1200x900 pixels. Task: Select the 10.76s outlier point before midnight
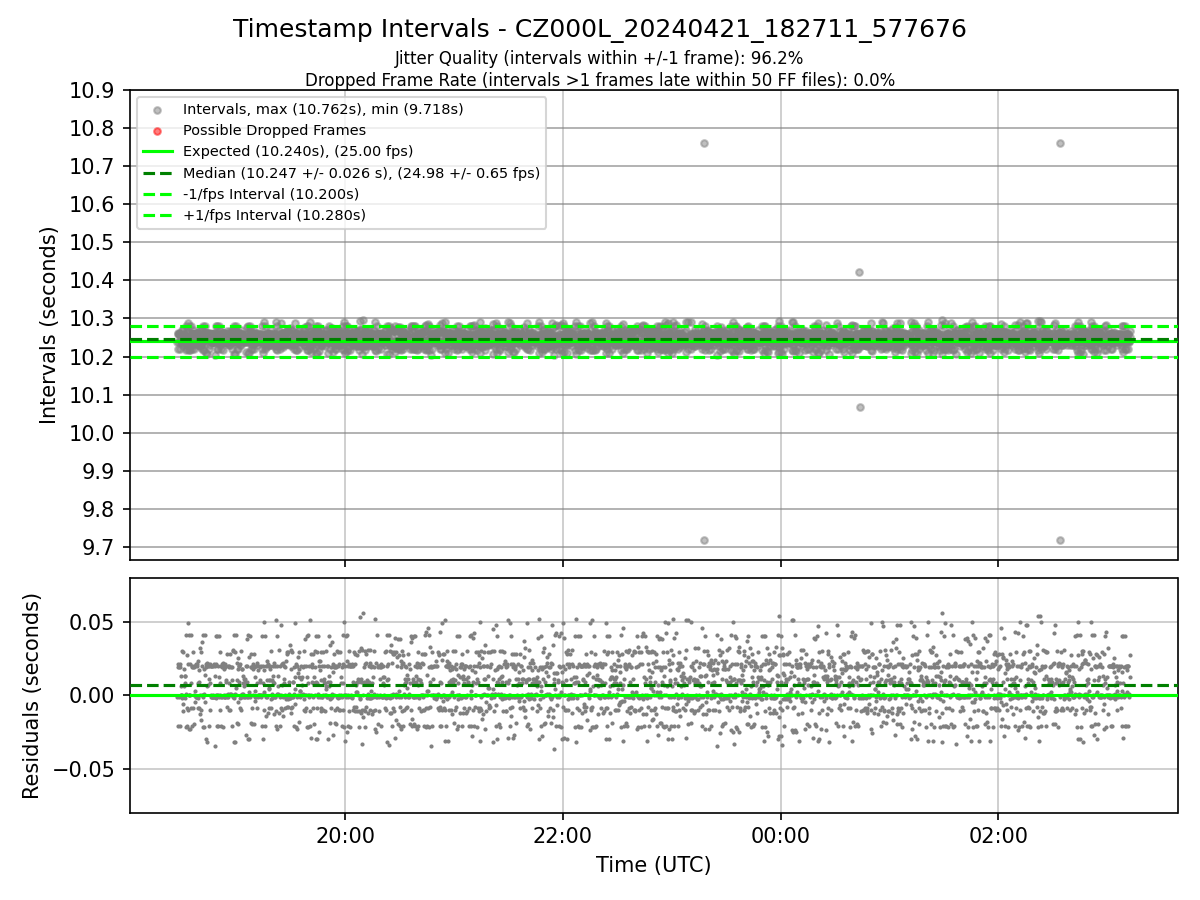tap(704, 143)
